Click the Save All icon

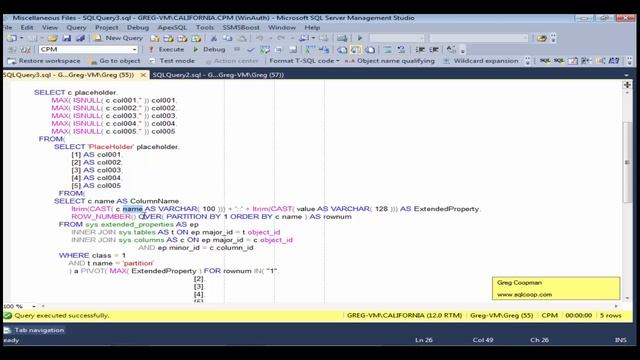click(x=80, y=38)
